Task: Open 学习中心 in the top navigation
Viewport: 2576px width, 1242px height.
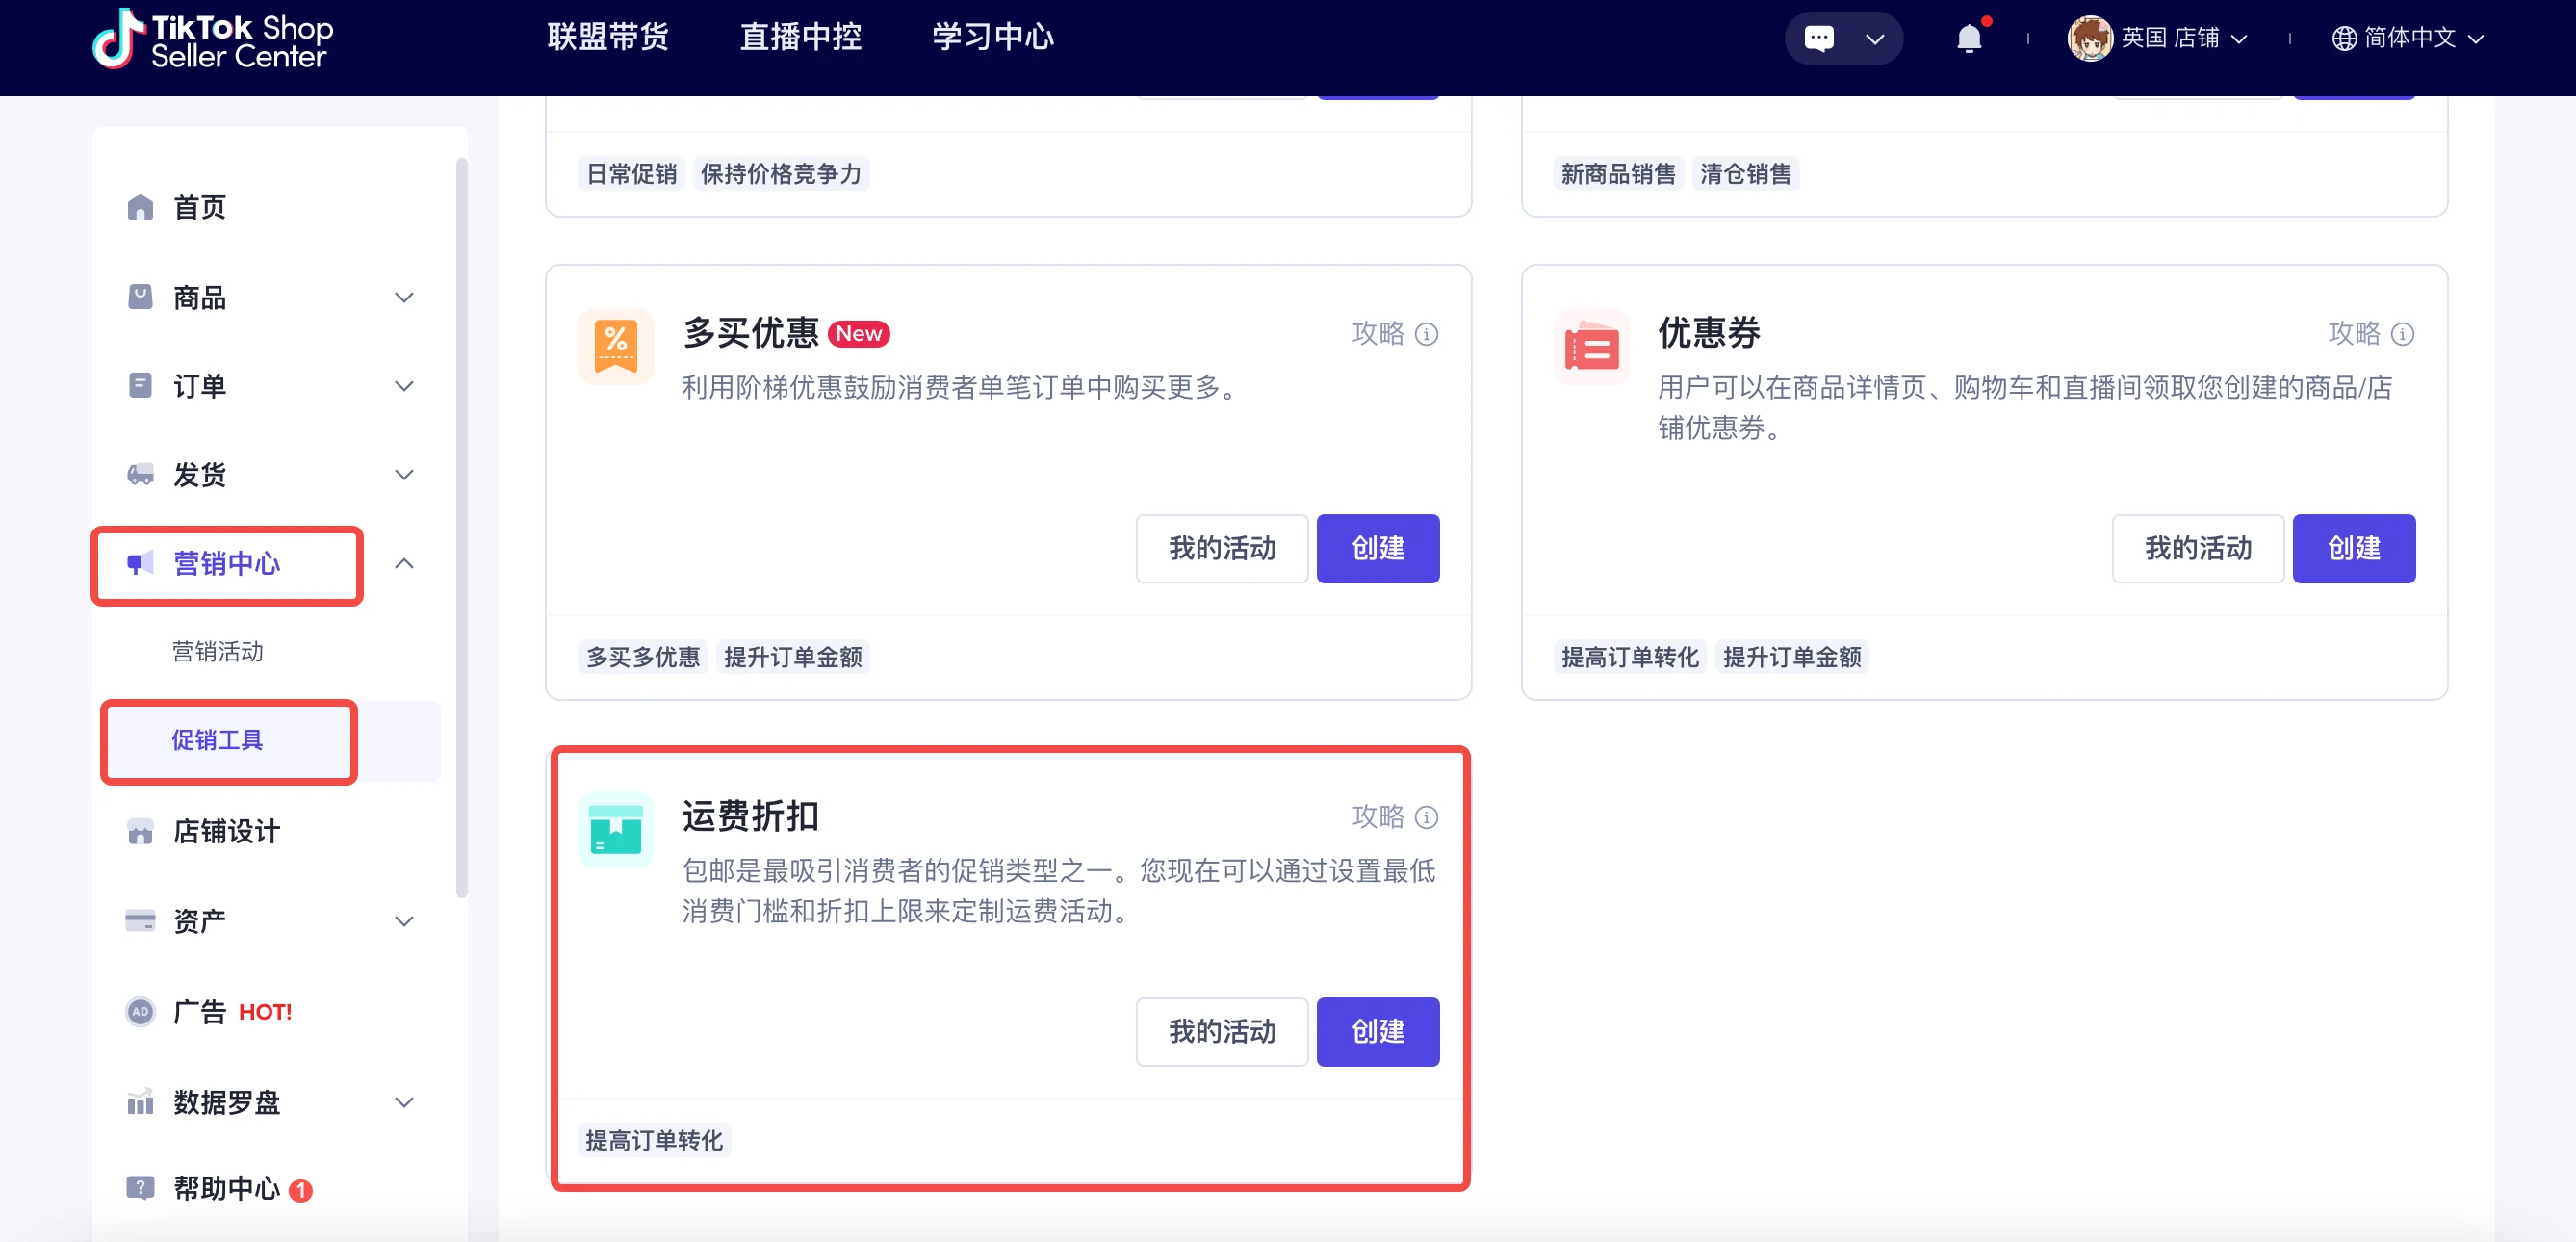Action: [x=992, y=37]
